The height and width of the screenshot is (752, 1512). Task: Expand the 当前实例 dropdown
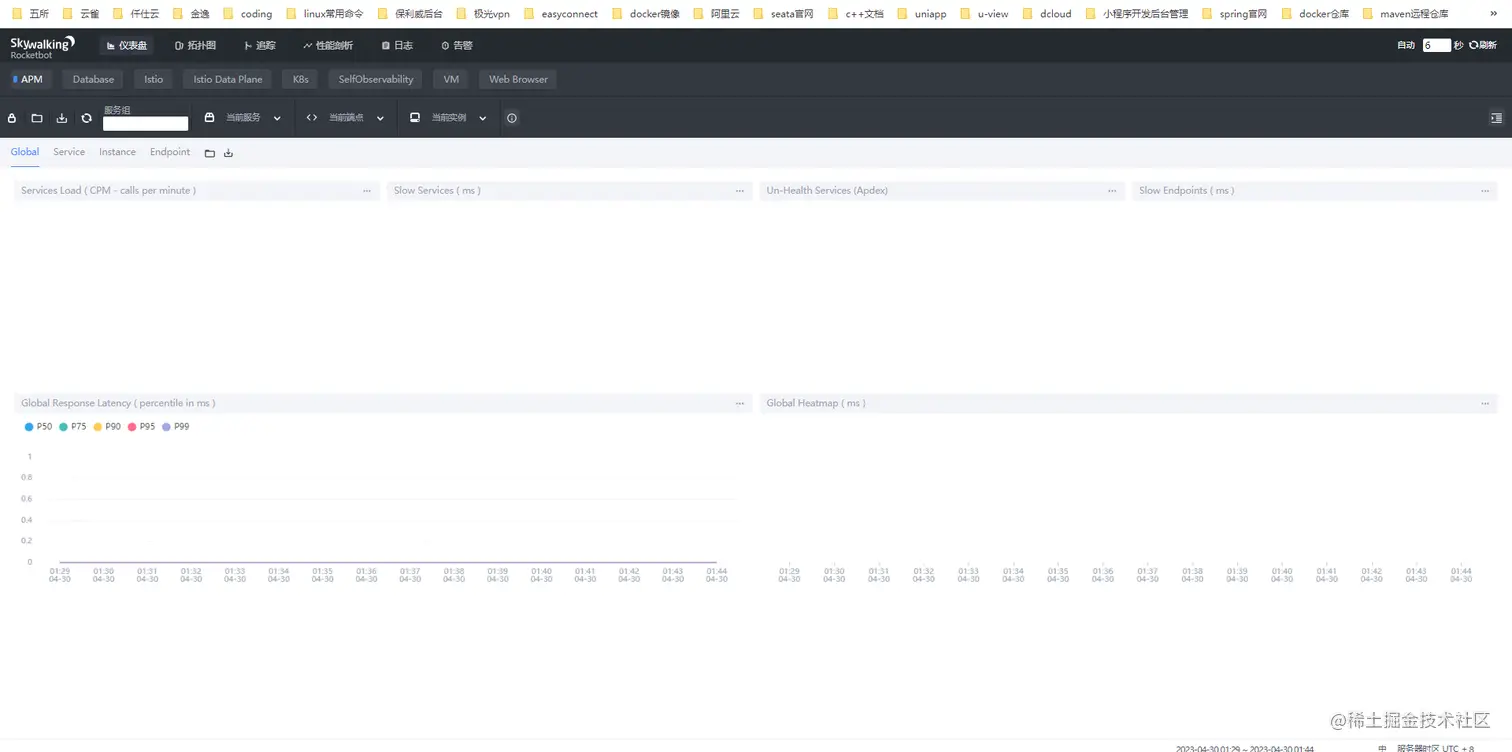448,118
